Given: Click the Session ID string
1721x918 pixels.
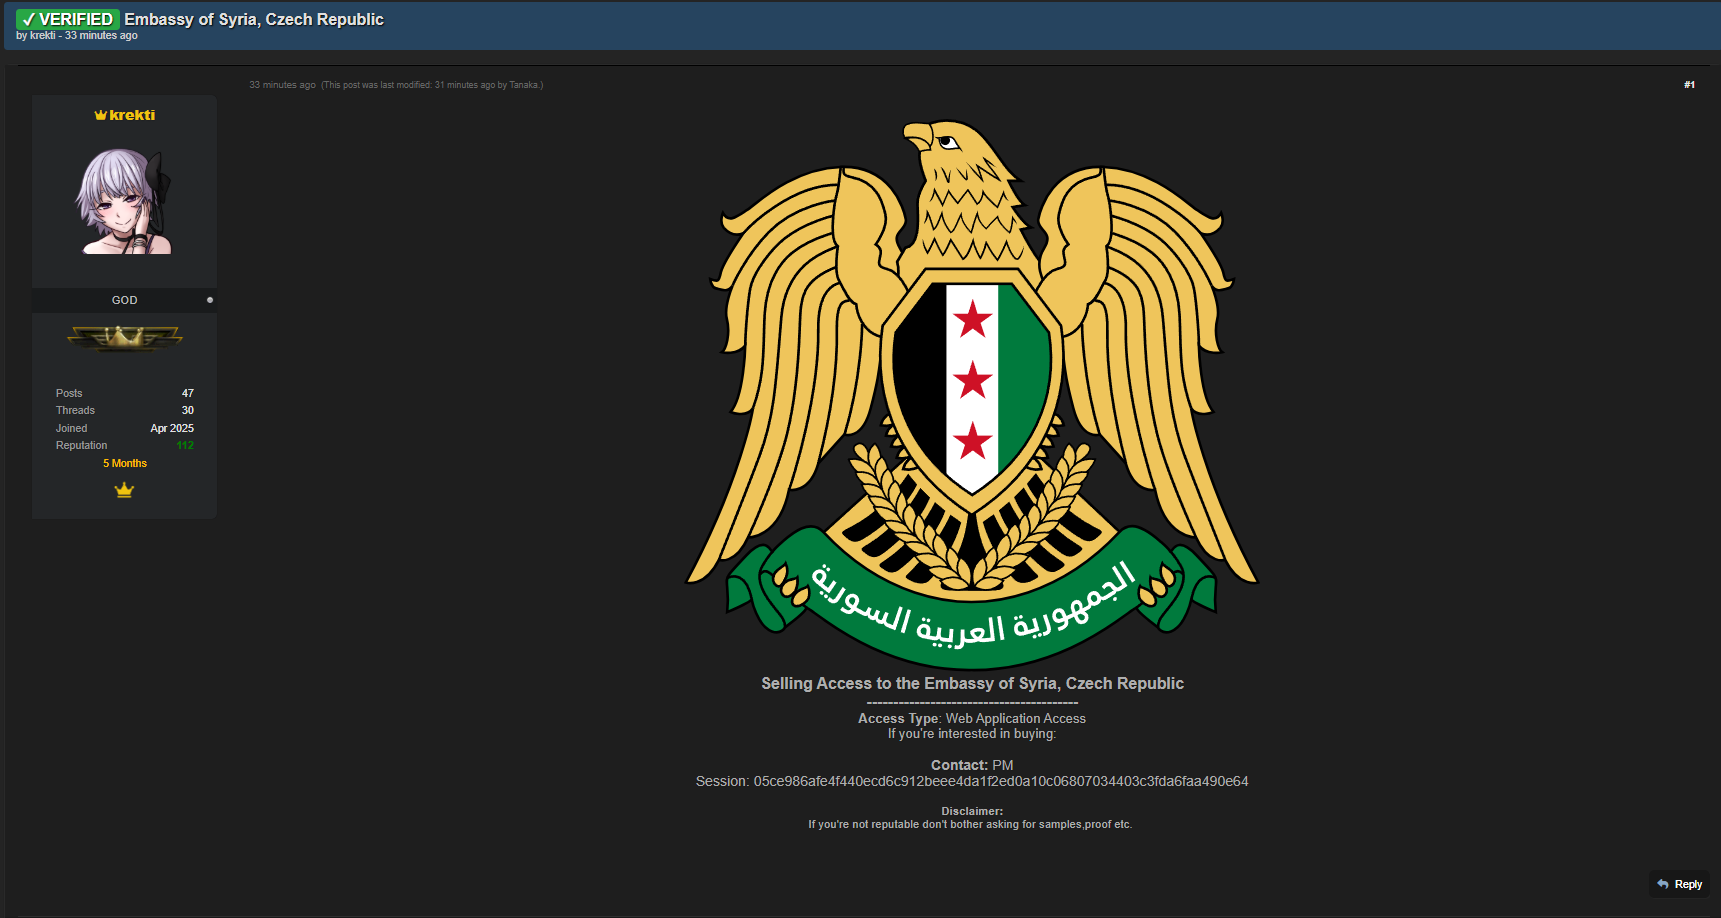Looking at the screenshot, I should [1000, 781].
